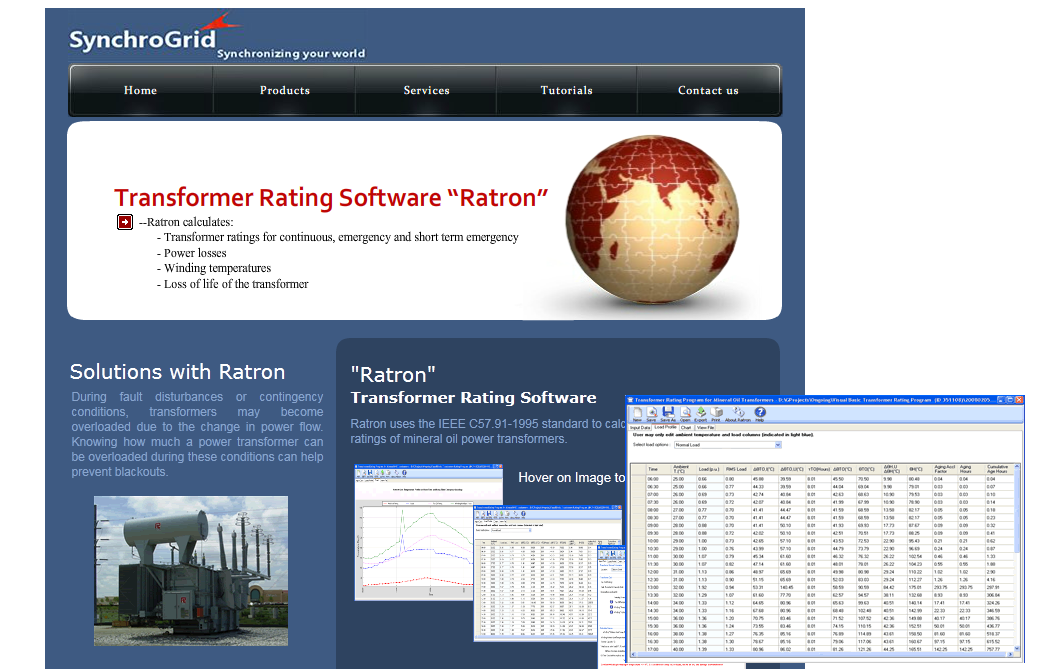This screenshot has height=669, width=1040.
Task: Click the Aging Hours column header
Action: tap(971, 469)
